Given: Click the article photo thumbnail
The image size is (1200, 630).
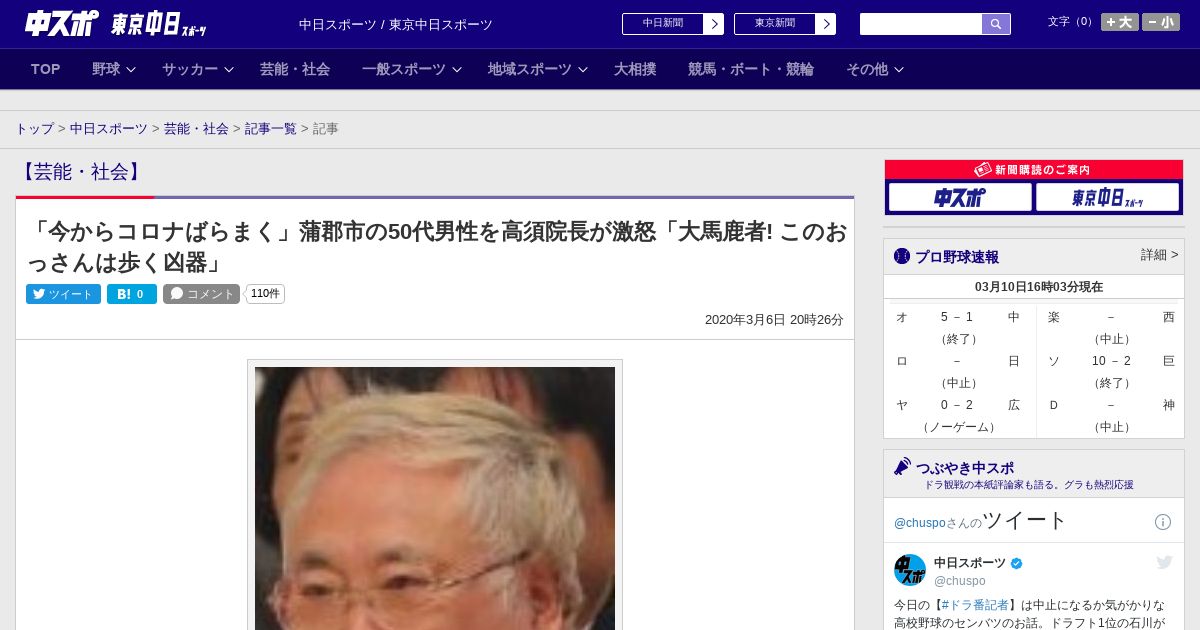Looking at the screenshot, I should coord(435,497).
